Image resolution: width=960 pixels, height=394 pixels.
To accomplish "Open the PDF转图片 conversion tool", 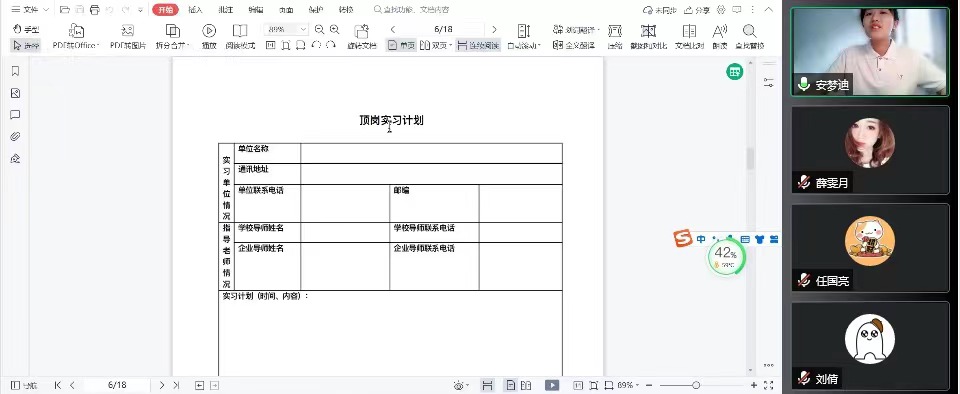I will coord(128,37).
